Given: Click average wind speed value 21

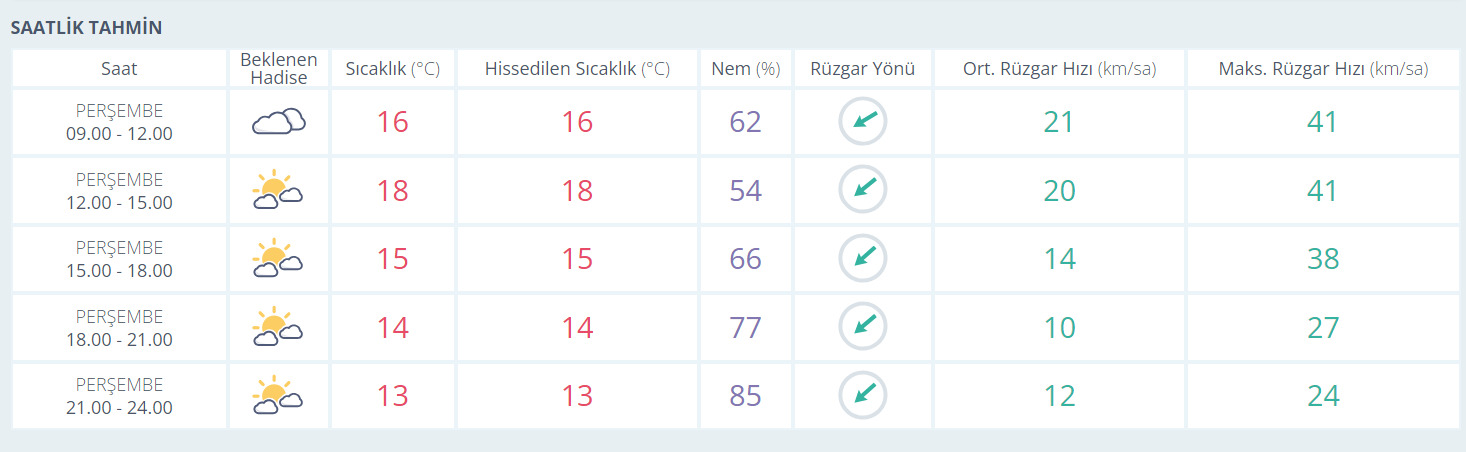Looking at the screenshot, I should [x=1058, y=122].
